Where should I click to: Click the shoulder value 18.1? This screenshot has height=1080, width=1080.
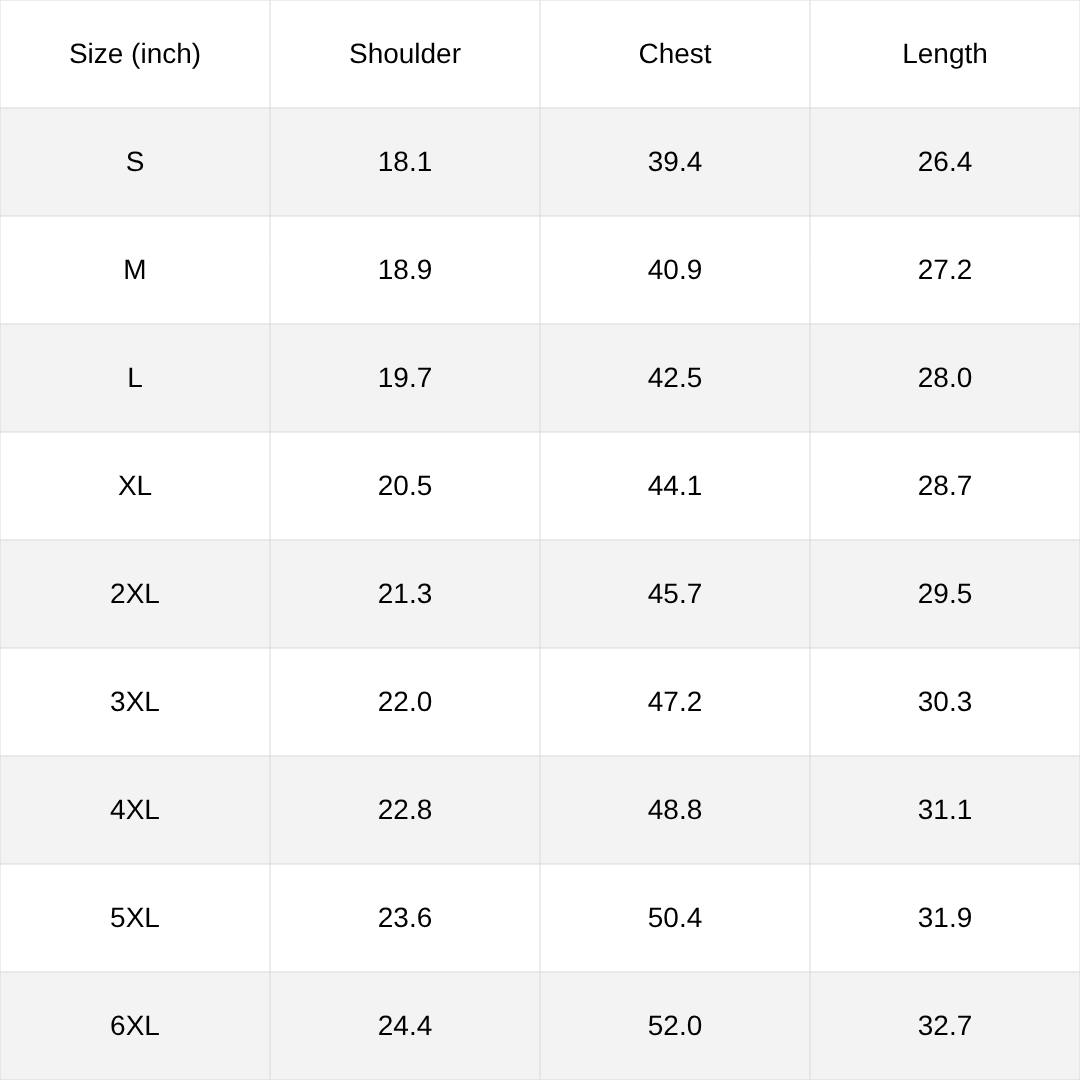405,162
